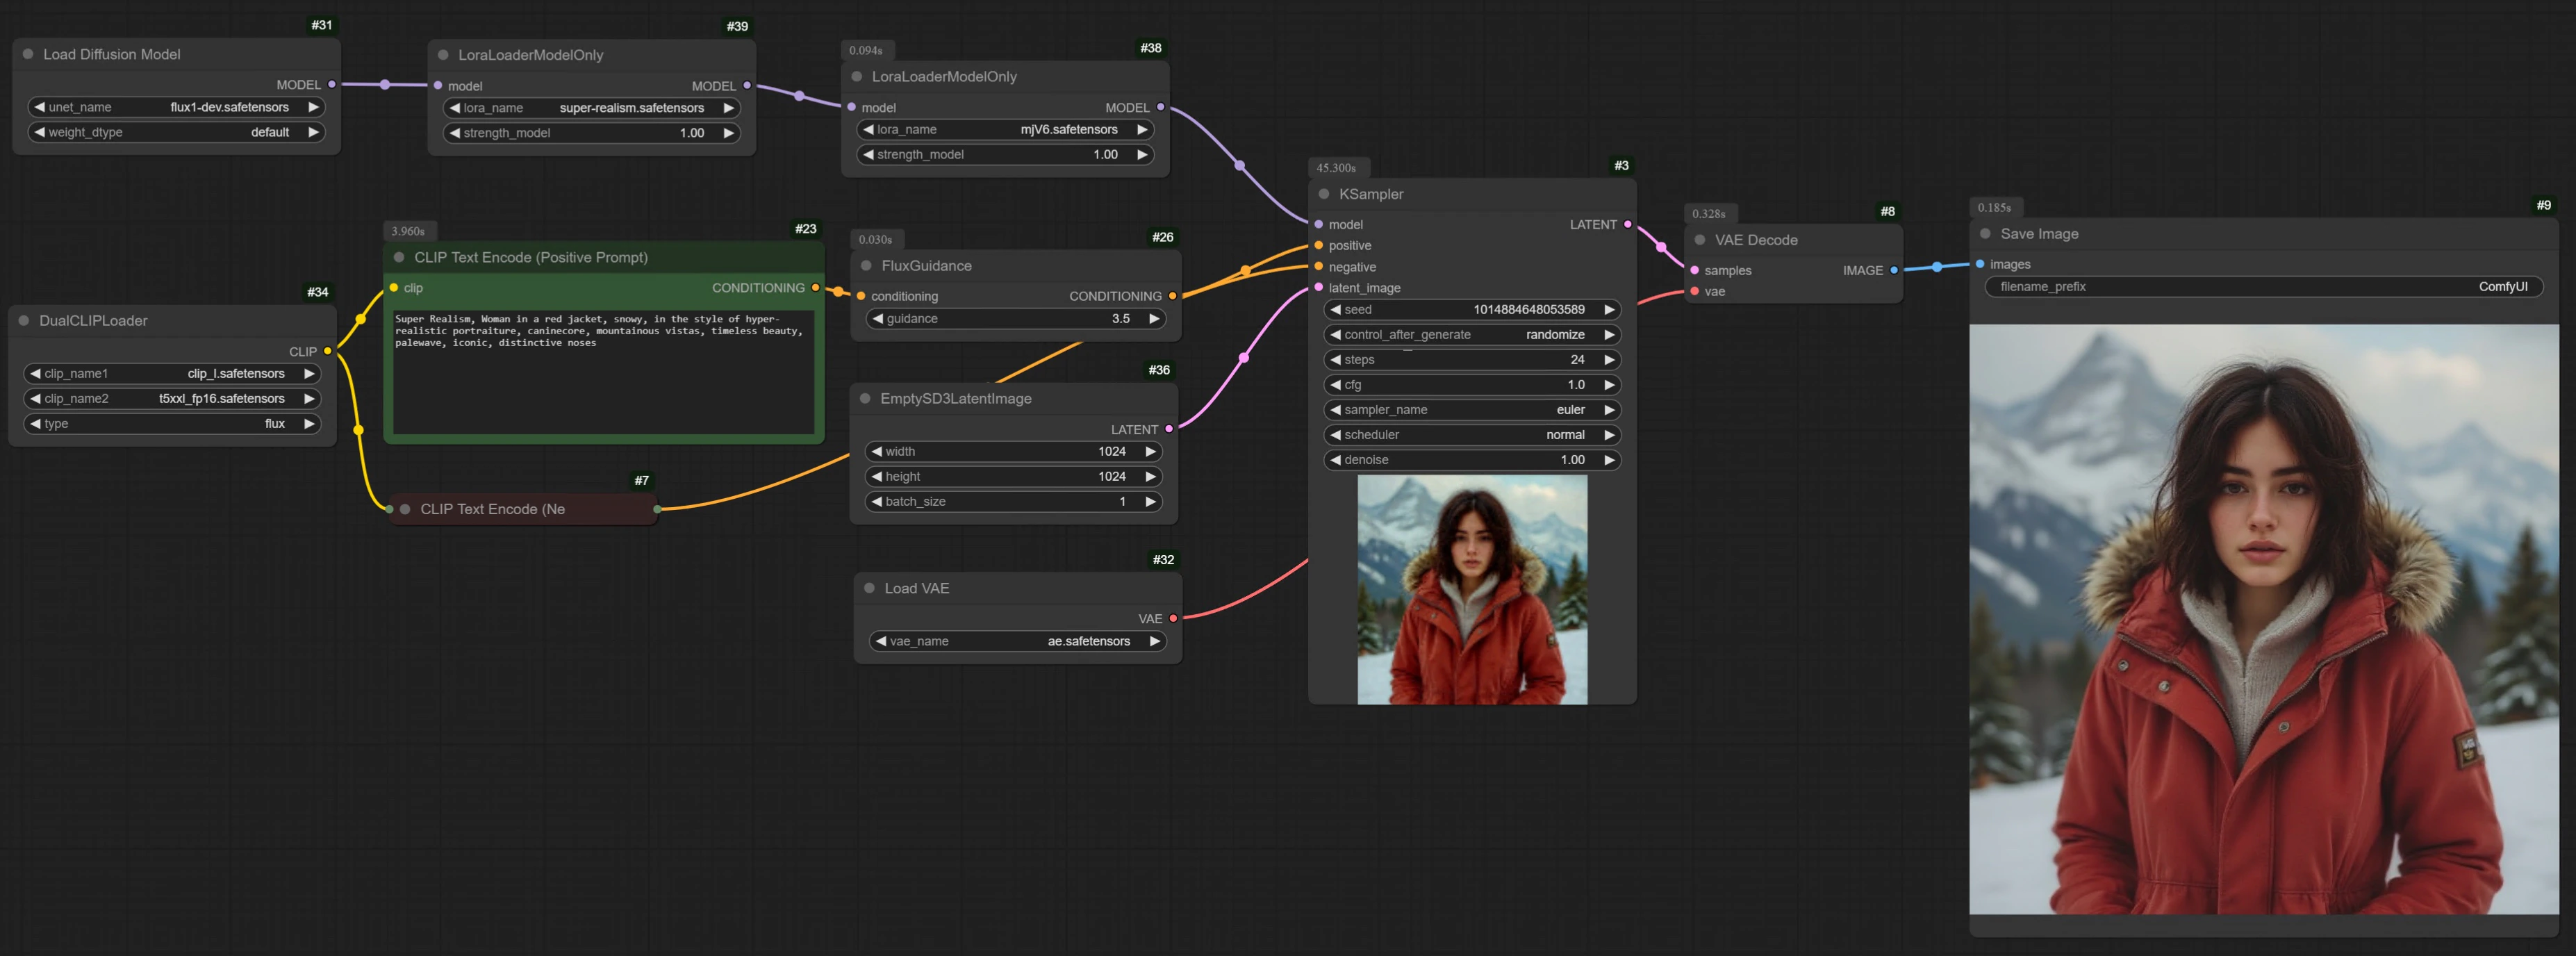This screenshot has height=956, width=2576.
Task: Click right arrow to increase steps value
Action: [1609, 360]
